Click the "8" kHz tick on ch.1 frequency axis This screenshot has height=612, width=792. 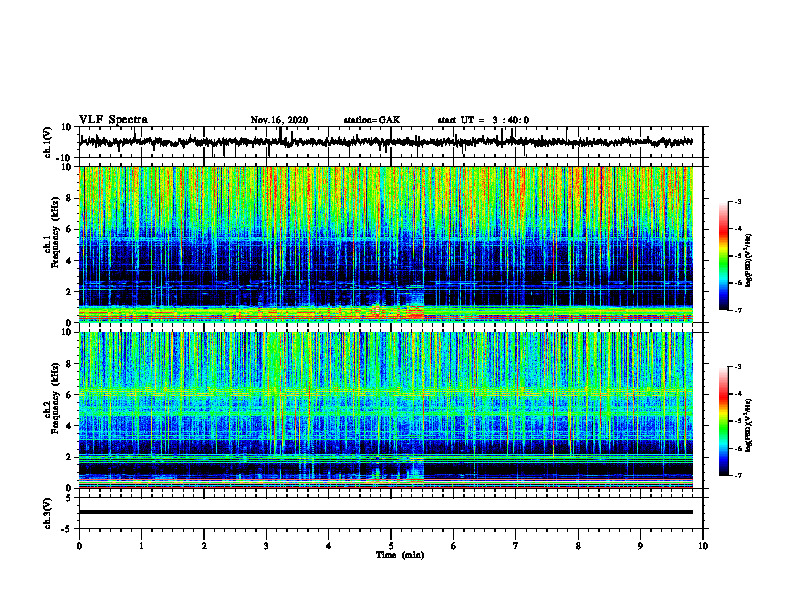pos(69,198)
